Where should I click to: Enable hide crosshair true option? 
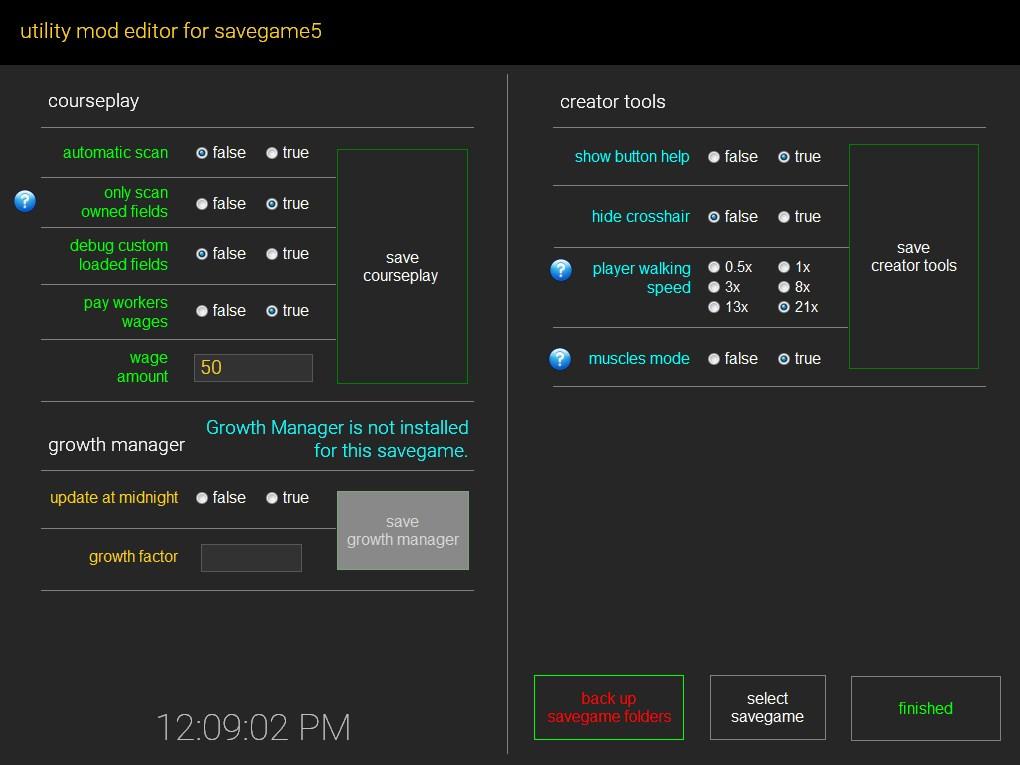tap(784, 217)
